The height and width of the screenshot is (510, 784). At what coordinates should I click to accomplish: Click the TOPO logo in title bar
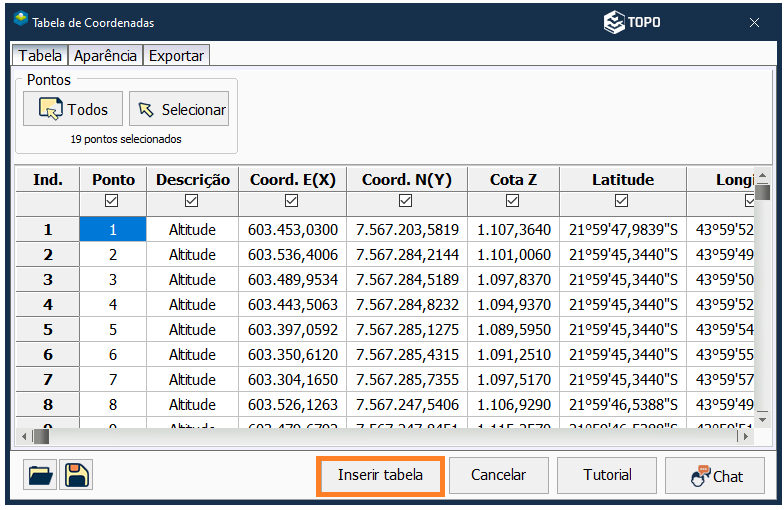click(632, 22)
